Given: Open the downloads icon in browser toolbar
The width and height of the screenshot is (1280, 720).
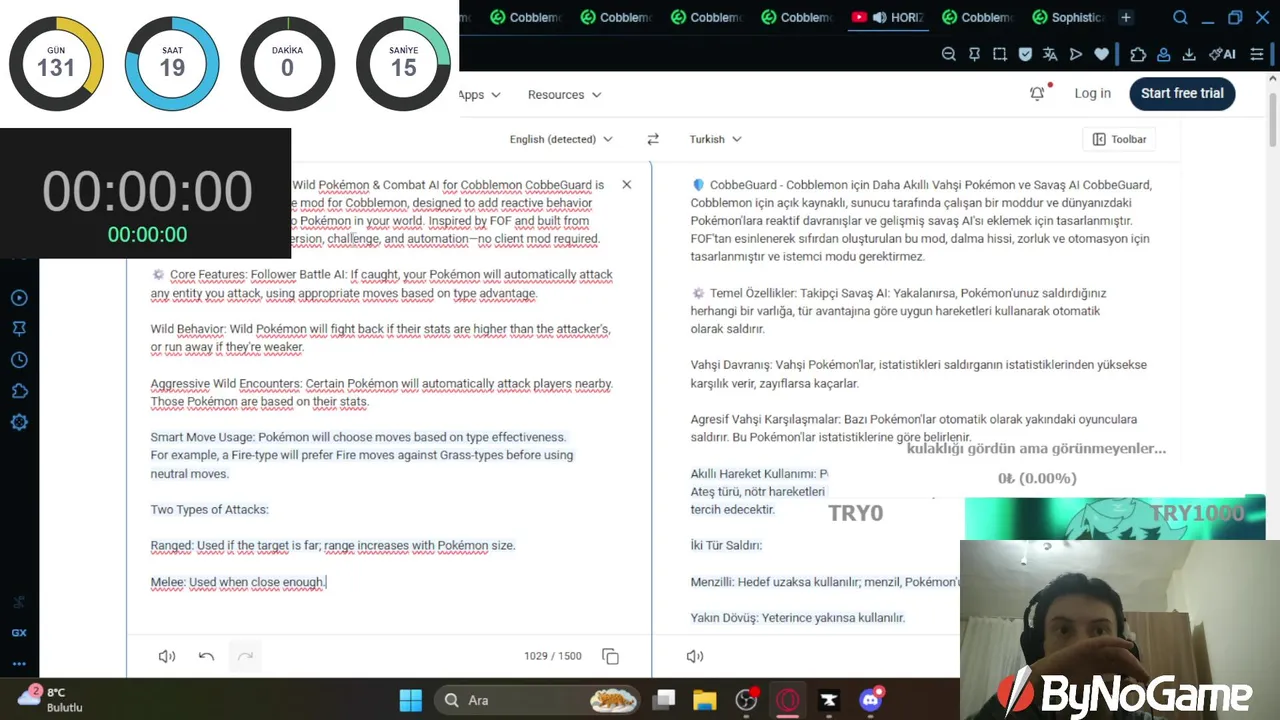Looking at the screenshot, I should (x=1189, y=55).
